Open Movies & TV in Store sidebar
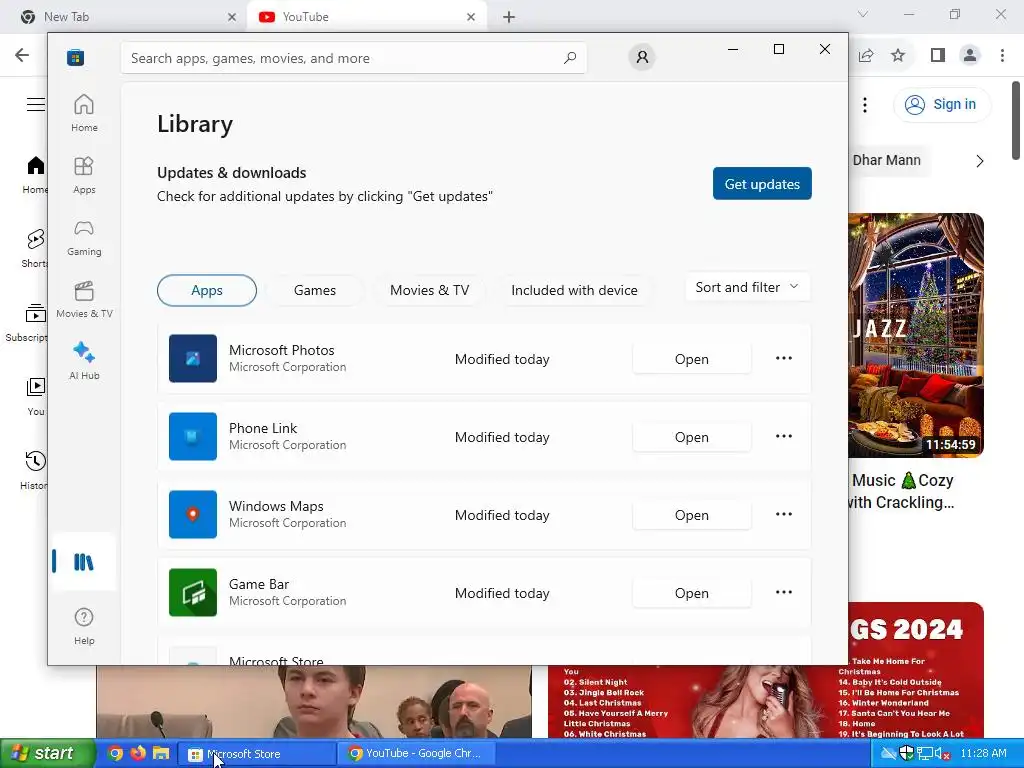Viewport: 1024px width, 768px height. point(84,299)
